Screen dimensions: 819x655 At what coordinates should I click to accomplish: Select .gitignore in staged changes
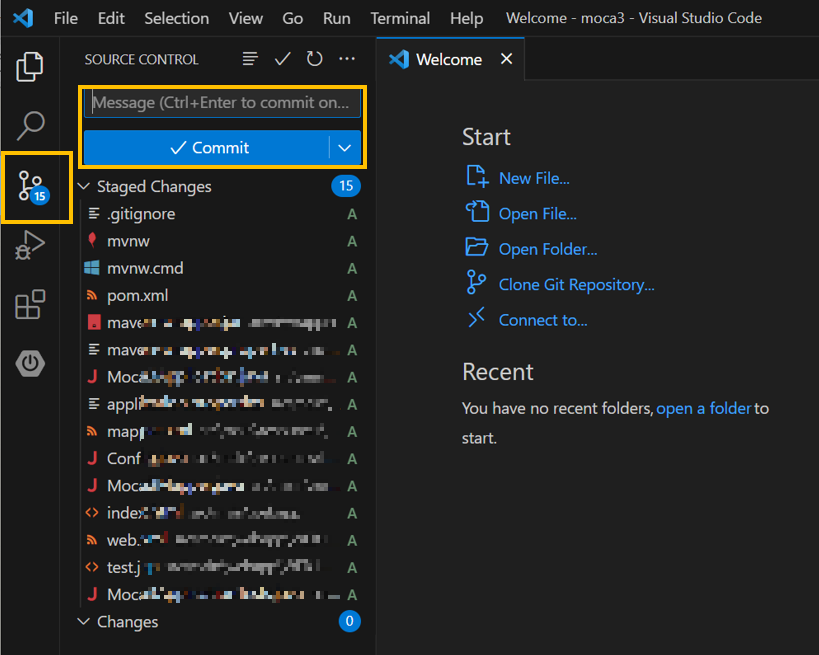point(221,214)
